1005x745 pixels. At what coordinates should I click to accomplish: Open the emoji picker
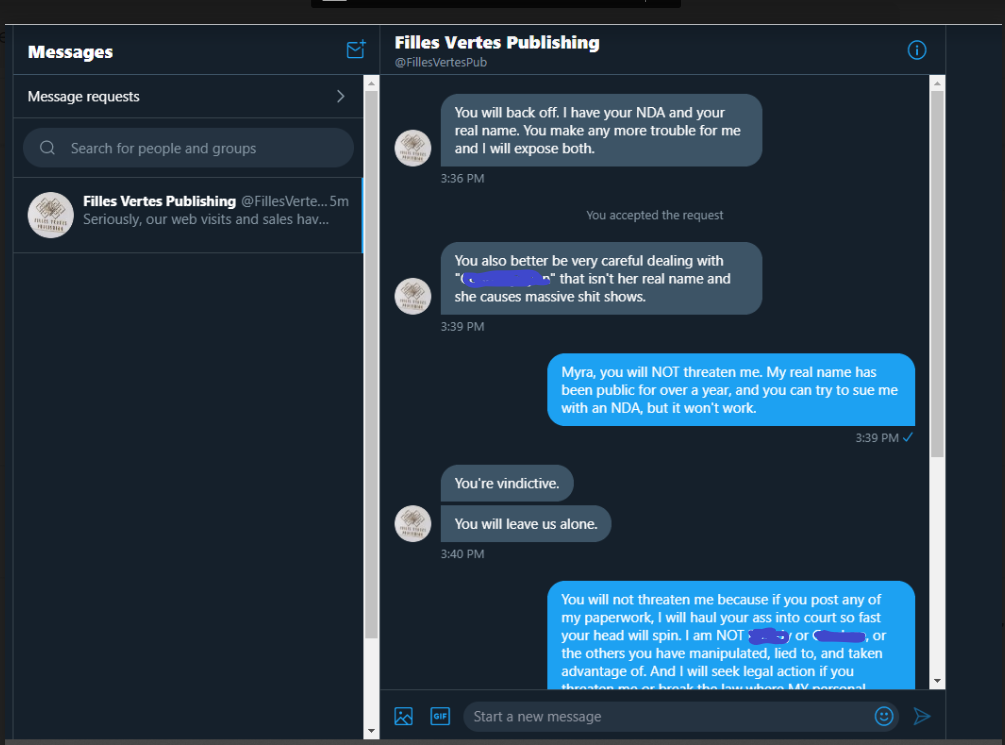[884, 716]
